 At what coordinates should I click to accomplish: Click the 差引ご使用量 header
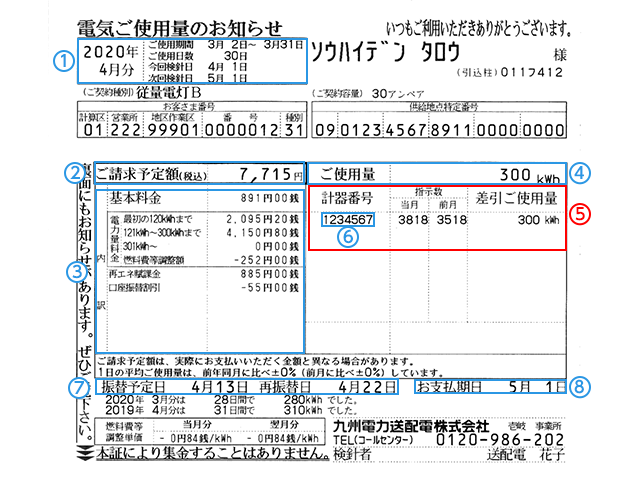coord(516,198)
